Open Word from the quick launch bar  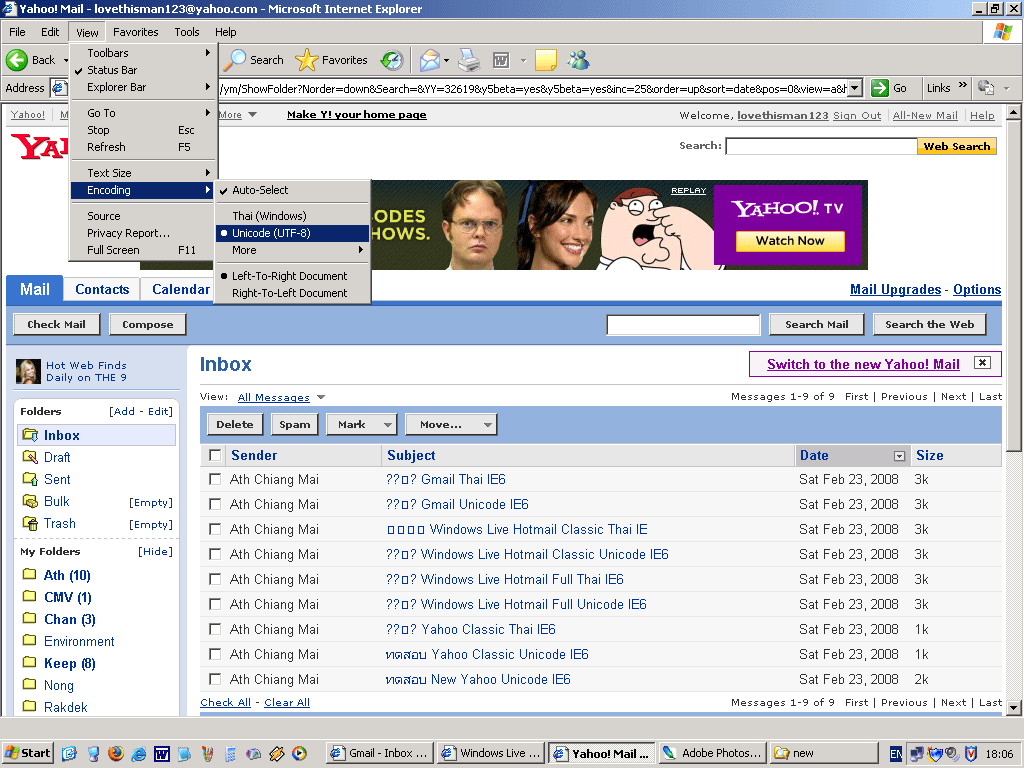161,754
